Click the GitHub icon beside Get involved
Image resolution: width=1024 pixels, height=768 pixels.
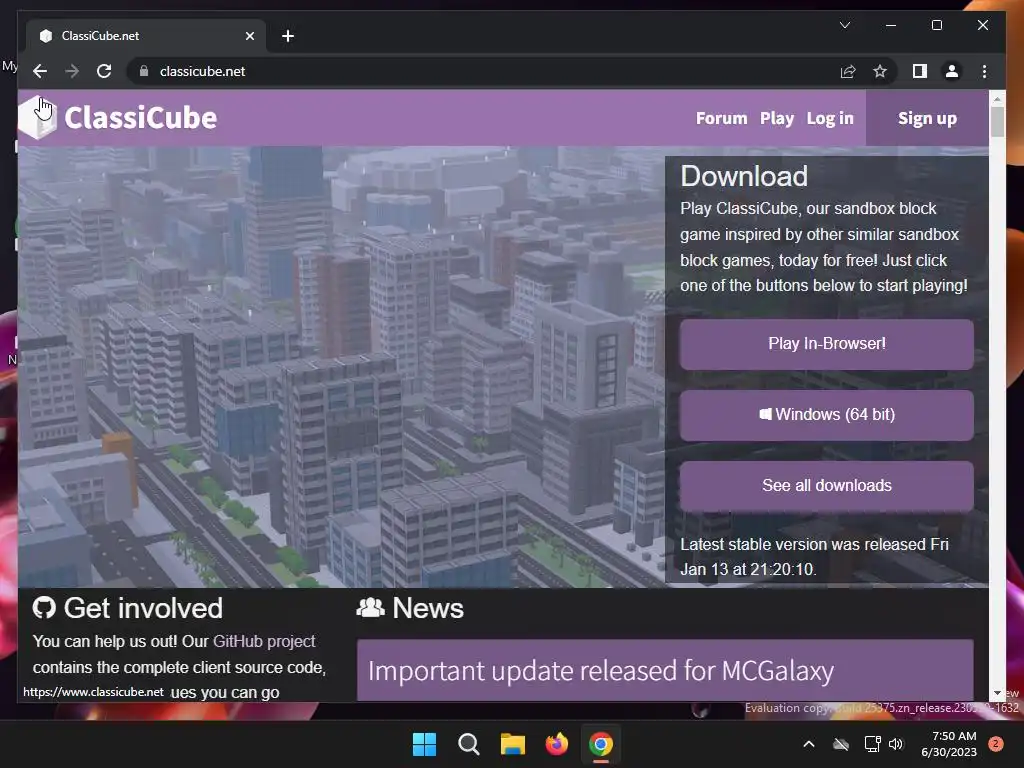tap(44, 608)
